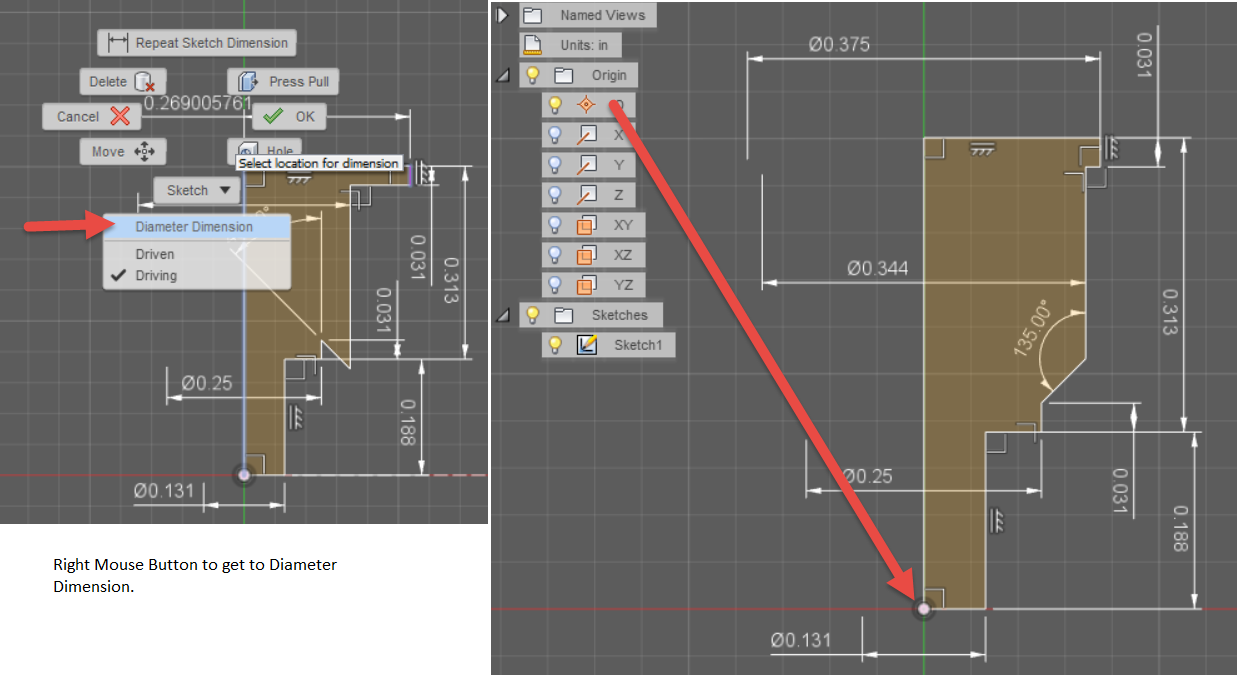
Task: Collapse the Sketches folder triangle
Action: pyautogui.click(x=502, y=314)
